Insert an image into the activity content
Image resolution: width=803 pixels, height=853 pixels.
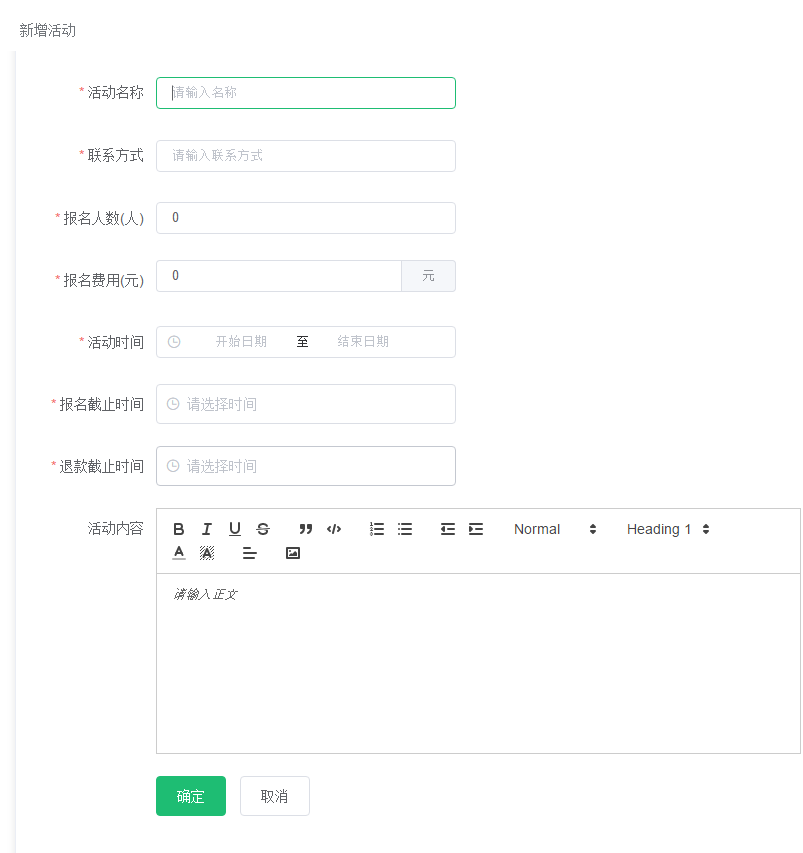pyautogui.click(x=292, y=552)
